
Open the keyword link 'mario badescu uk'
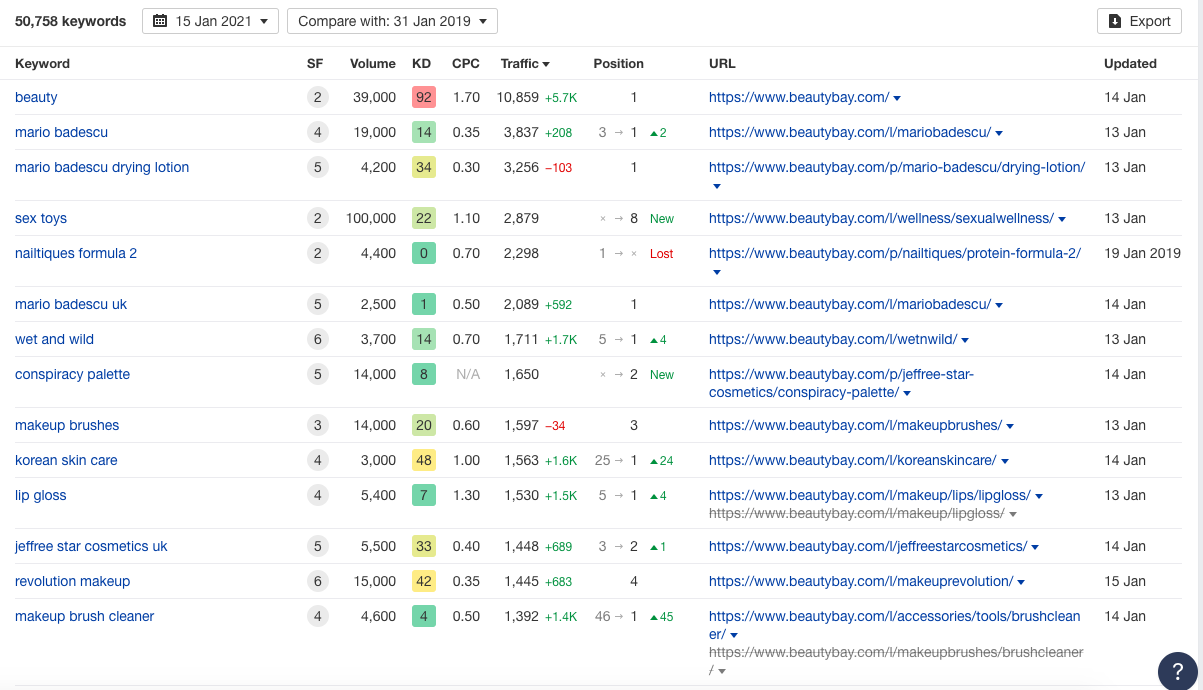point(71,304)
